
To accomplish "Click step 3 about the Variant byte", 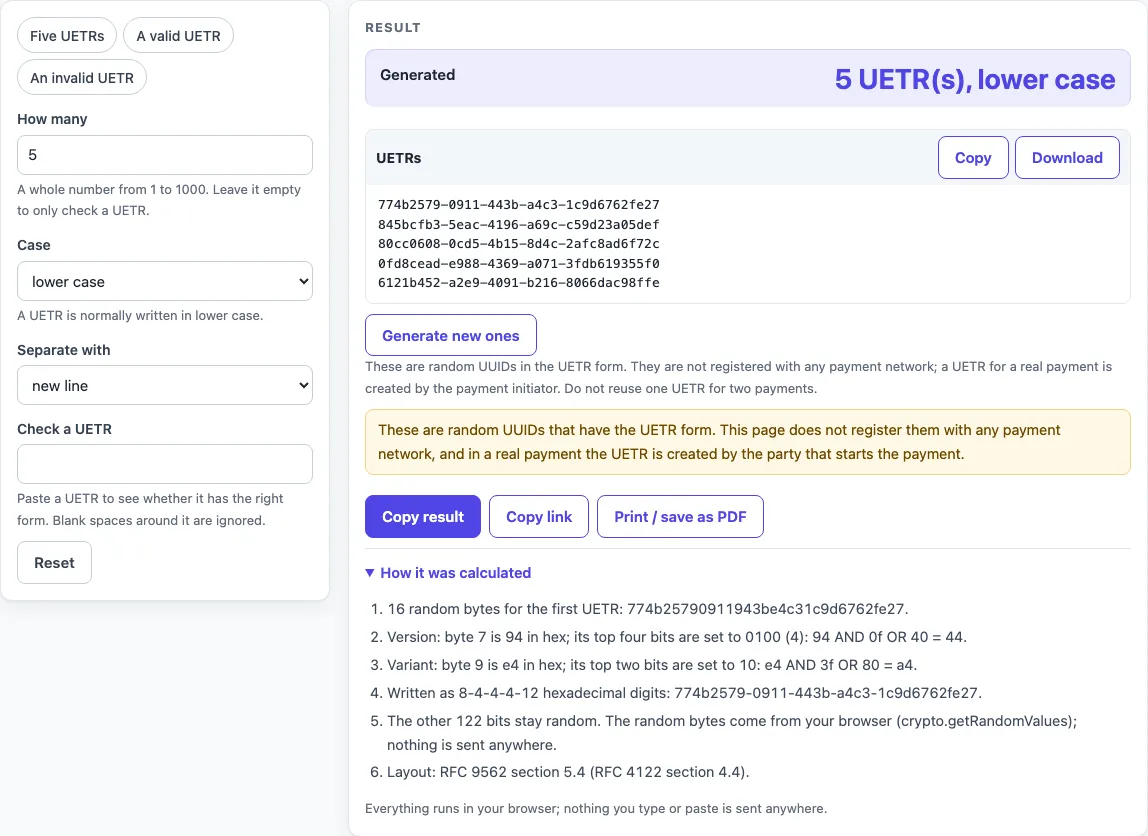I will coord(652,665).
